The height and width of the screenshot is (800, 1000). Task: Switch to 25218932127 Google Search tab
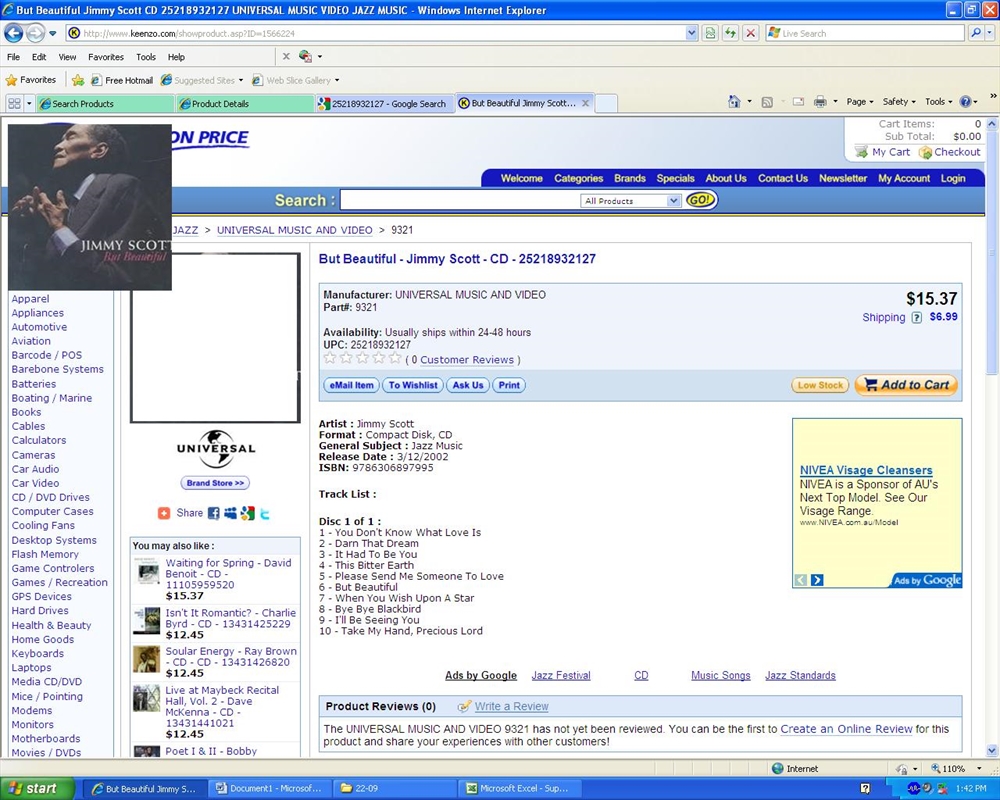point(386,103)
